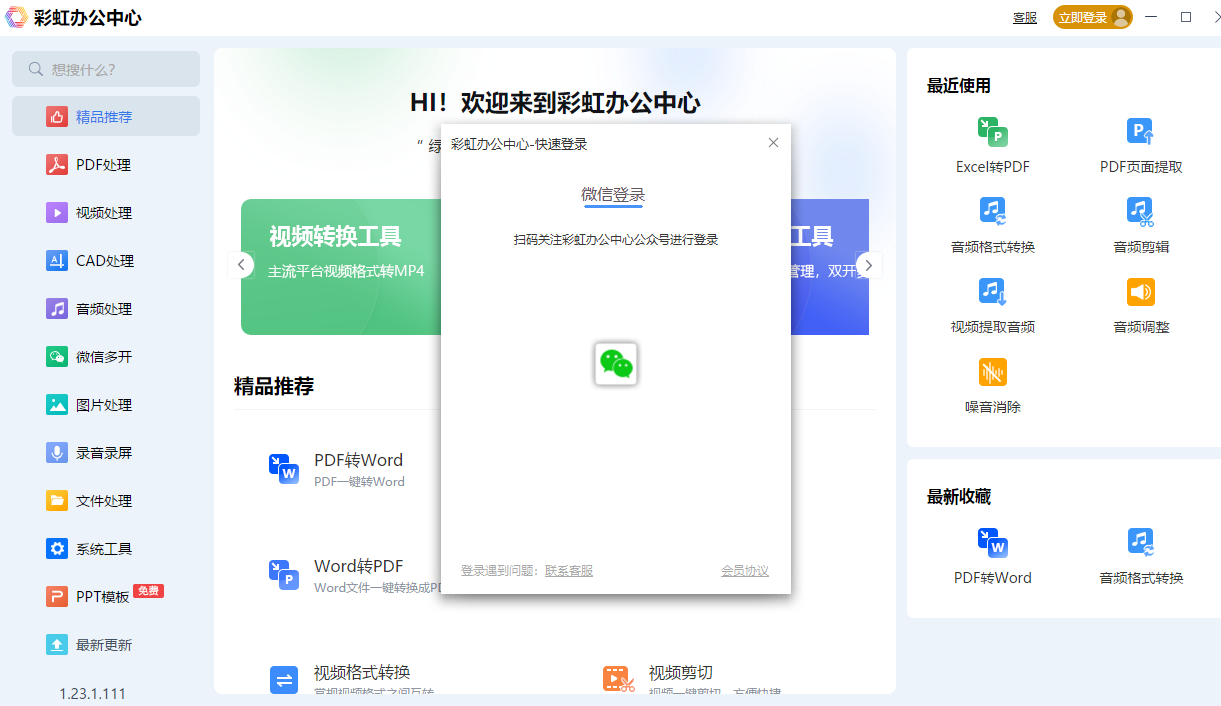Viewport: 1221px width, 706px height.
Task: Click the 最新收藏 heading
Action: (959, 497)
